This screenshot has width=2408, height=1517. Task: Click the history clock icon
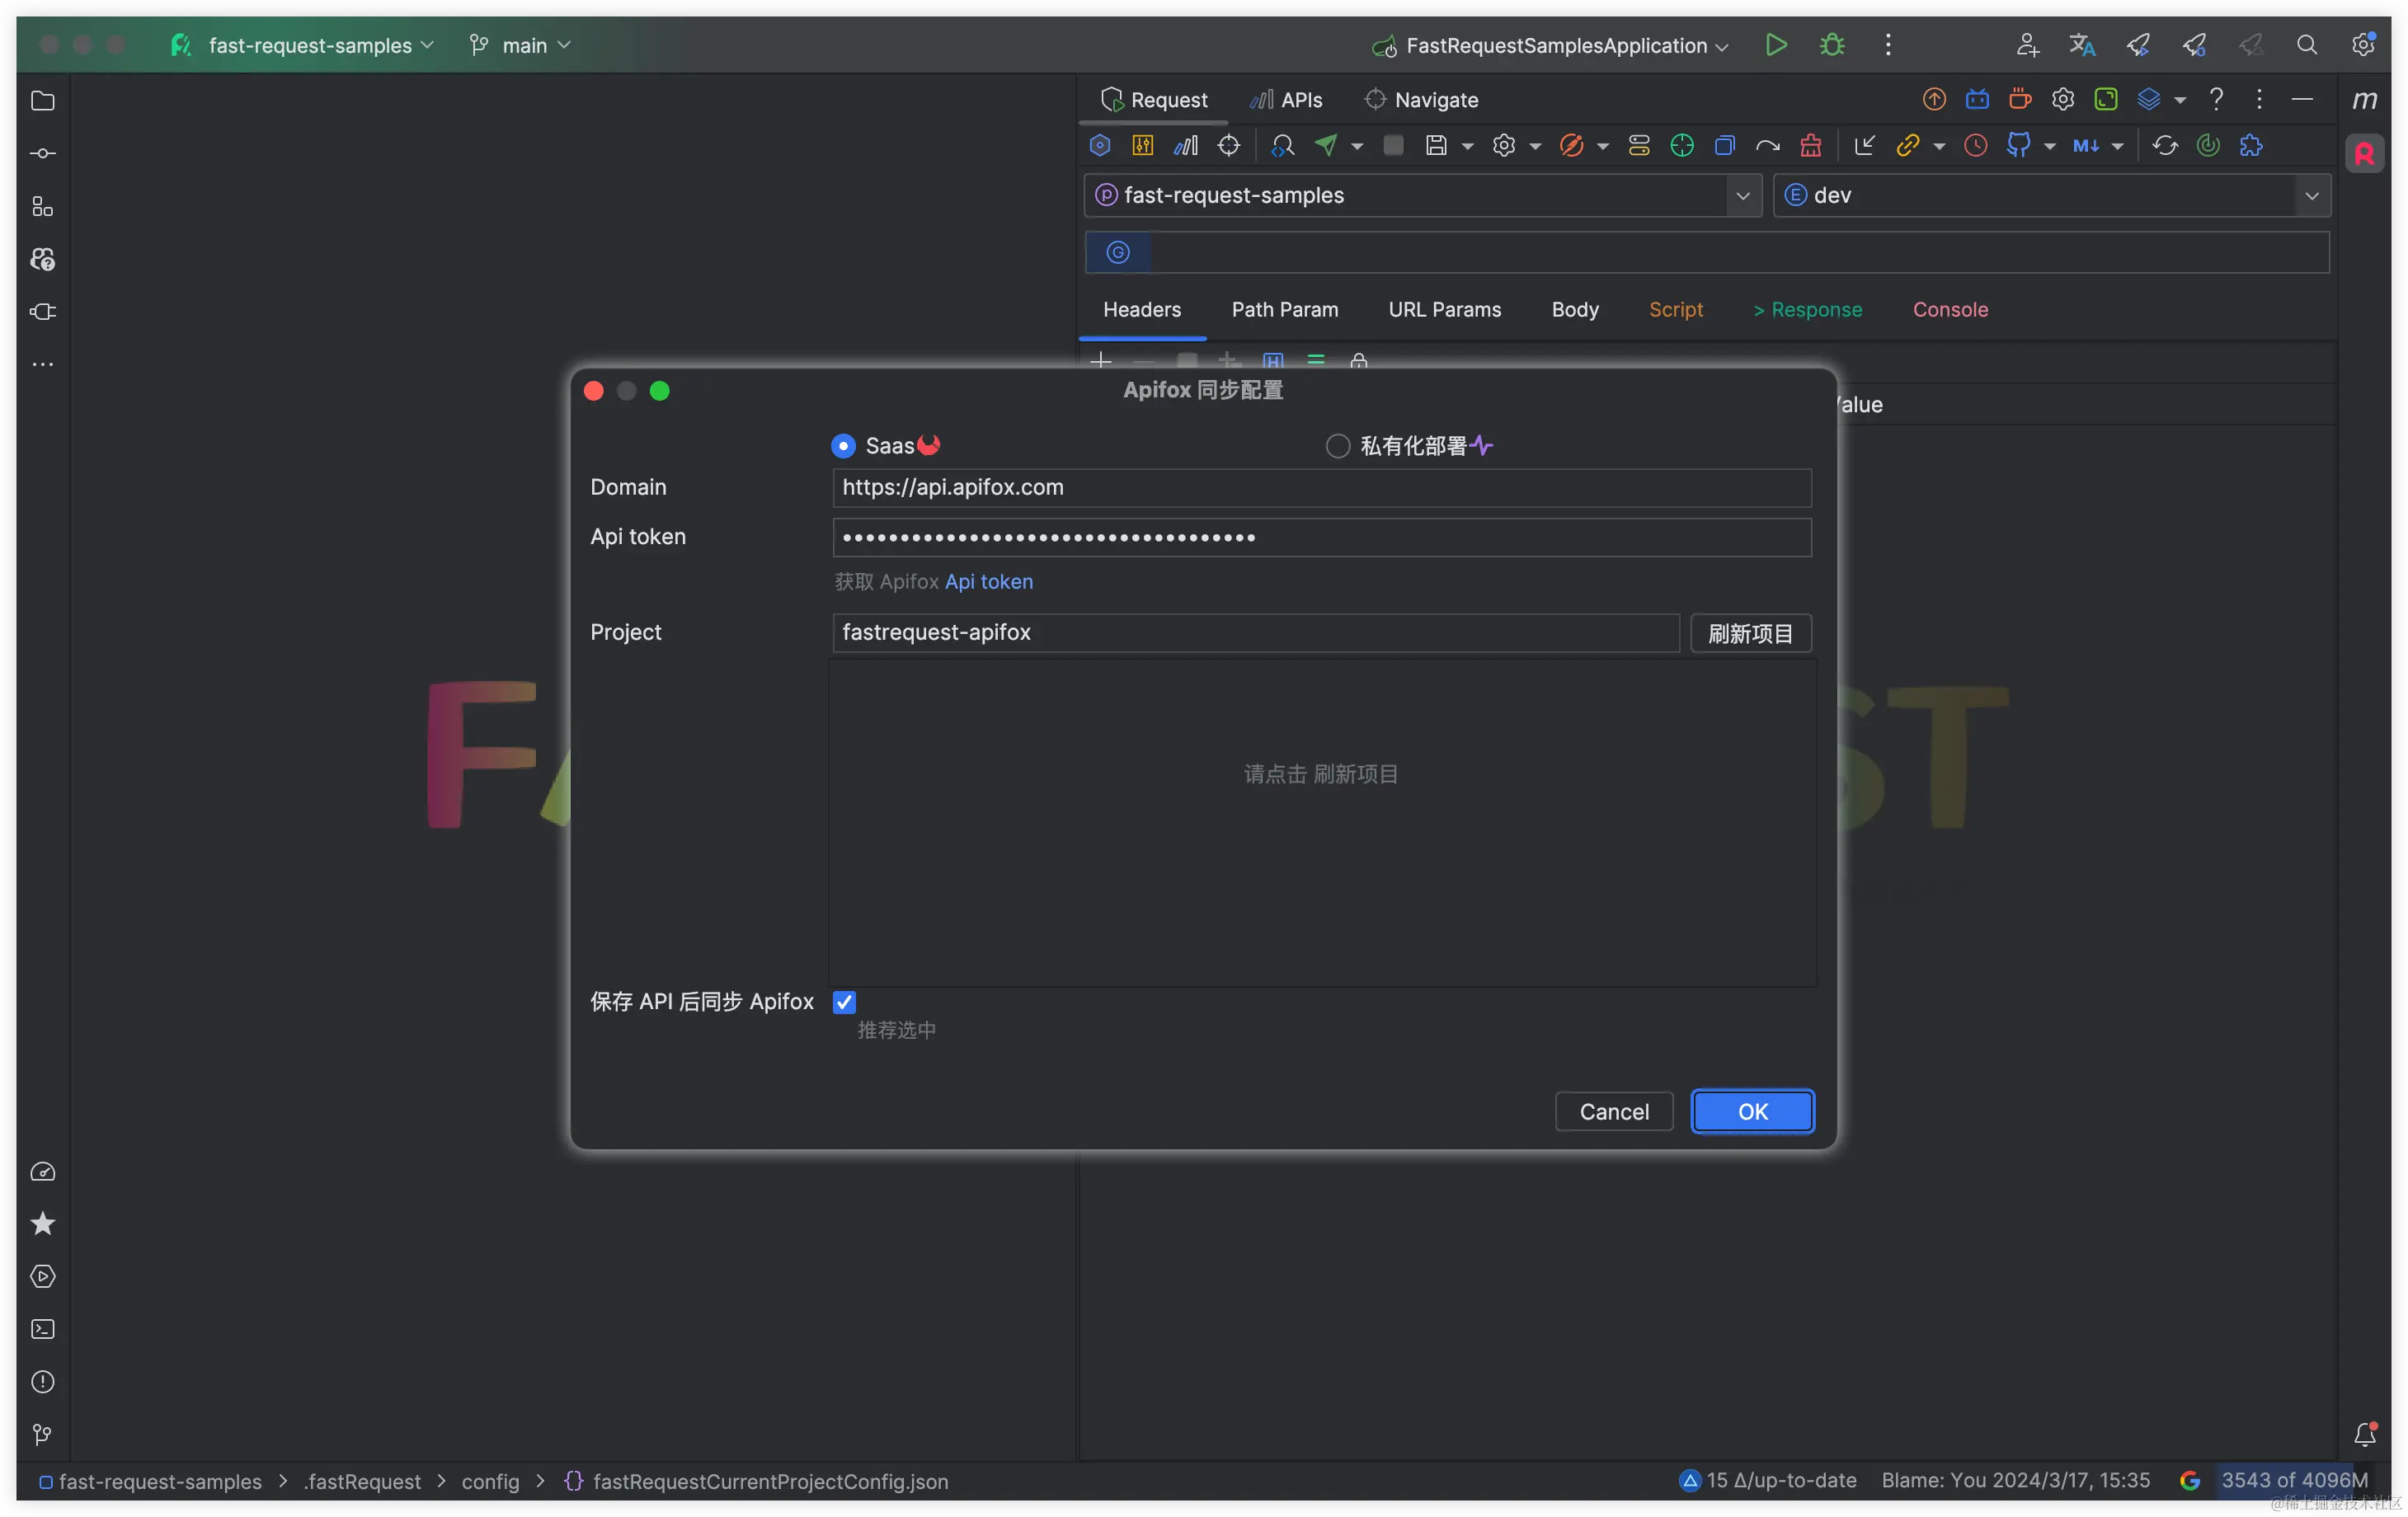pos(1975,145)
